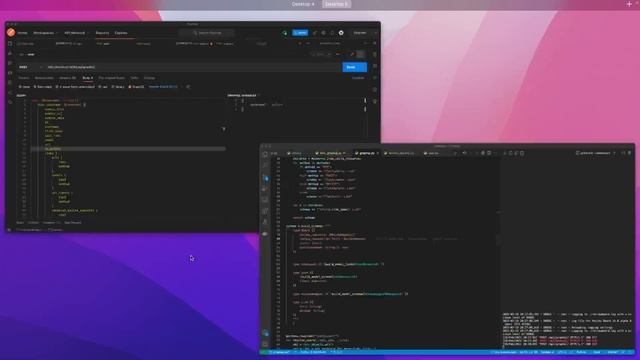This screenshot has height=360, width=640.
Task: Expand the arrow beside Upgrade
Action: coord(375,33)
